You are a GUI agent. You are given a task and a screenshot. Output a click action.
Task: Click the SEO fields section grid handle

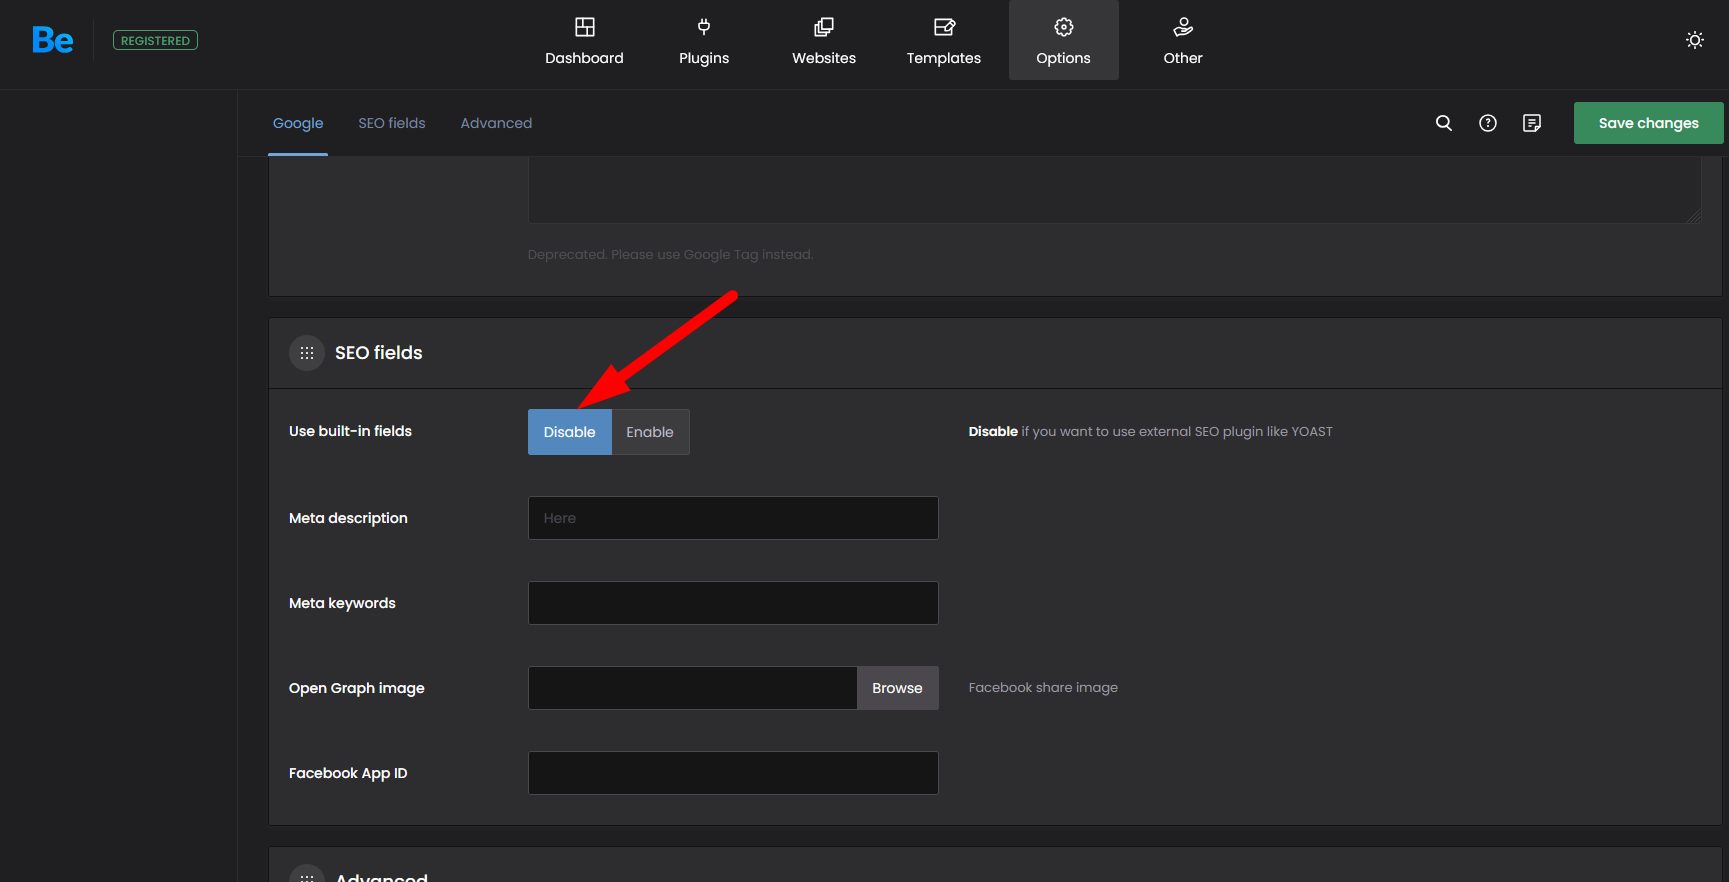[307, 353]
